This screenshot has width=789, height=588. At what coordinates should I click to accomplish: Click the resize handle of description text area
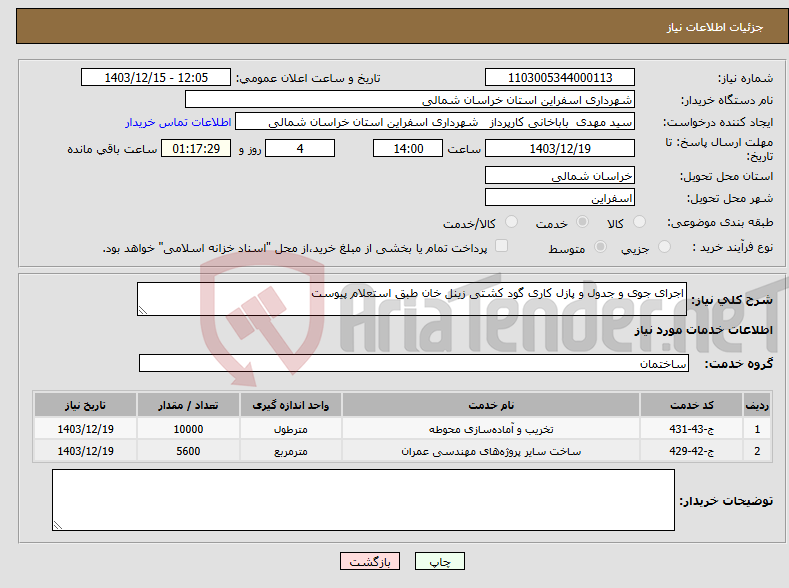point(143,310)
